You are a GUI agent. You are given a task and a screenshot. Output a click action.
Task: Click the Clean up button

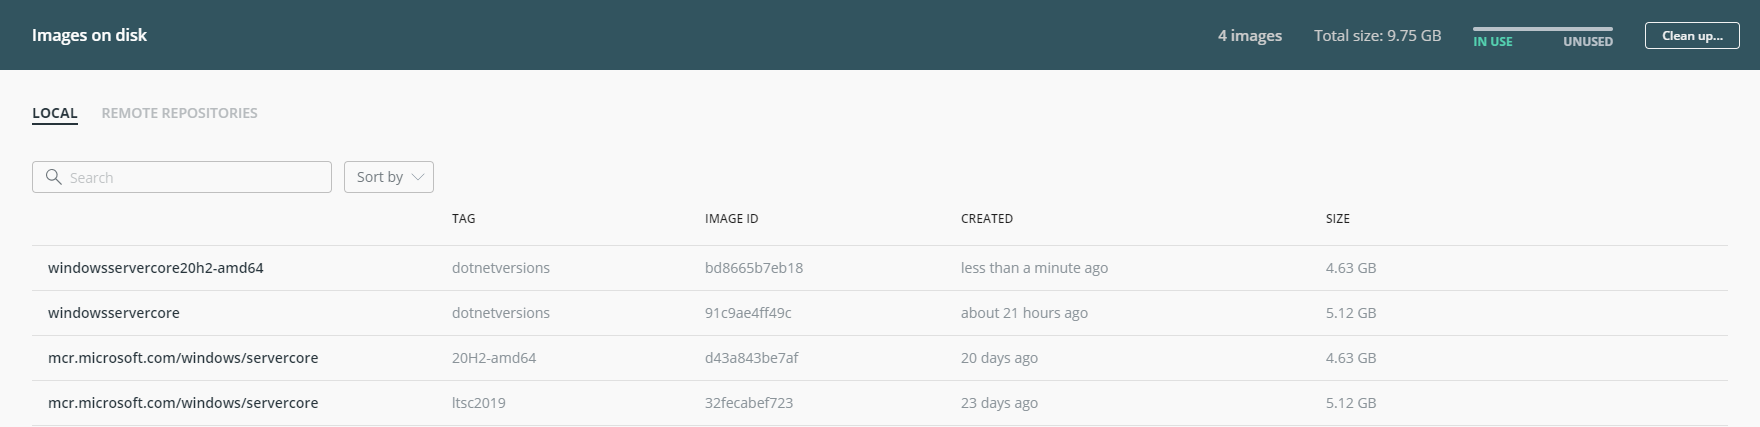[1692, 36]
